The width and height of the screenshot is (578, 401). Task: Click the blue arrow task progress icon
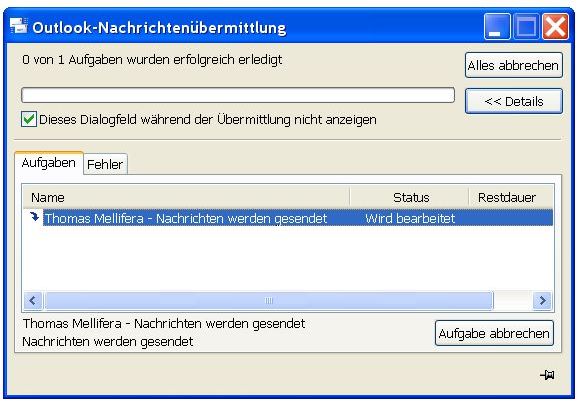(x=34, y=217)
